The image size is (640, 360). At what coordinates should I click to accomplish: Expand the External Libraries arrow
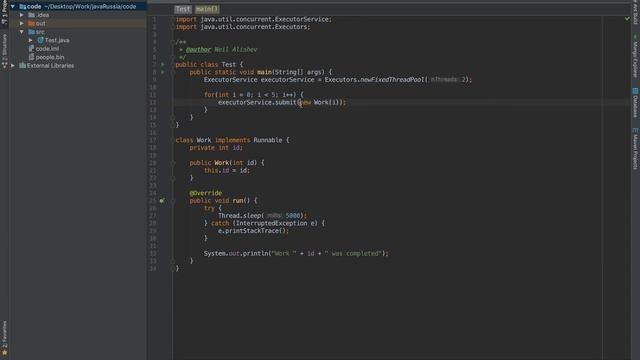(x=13, y=66)
